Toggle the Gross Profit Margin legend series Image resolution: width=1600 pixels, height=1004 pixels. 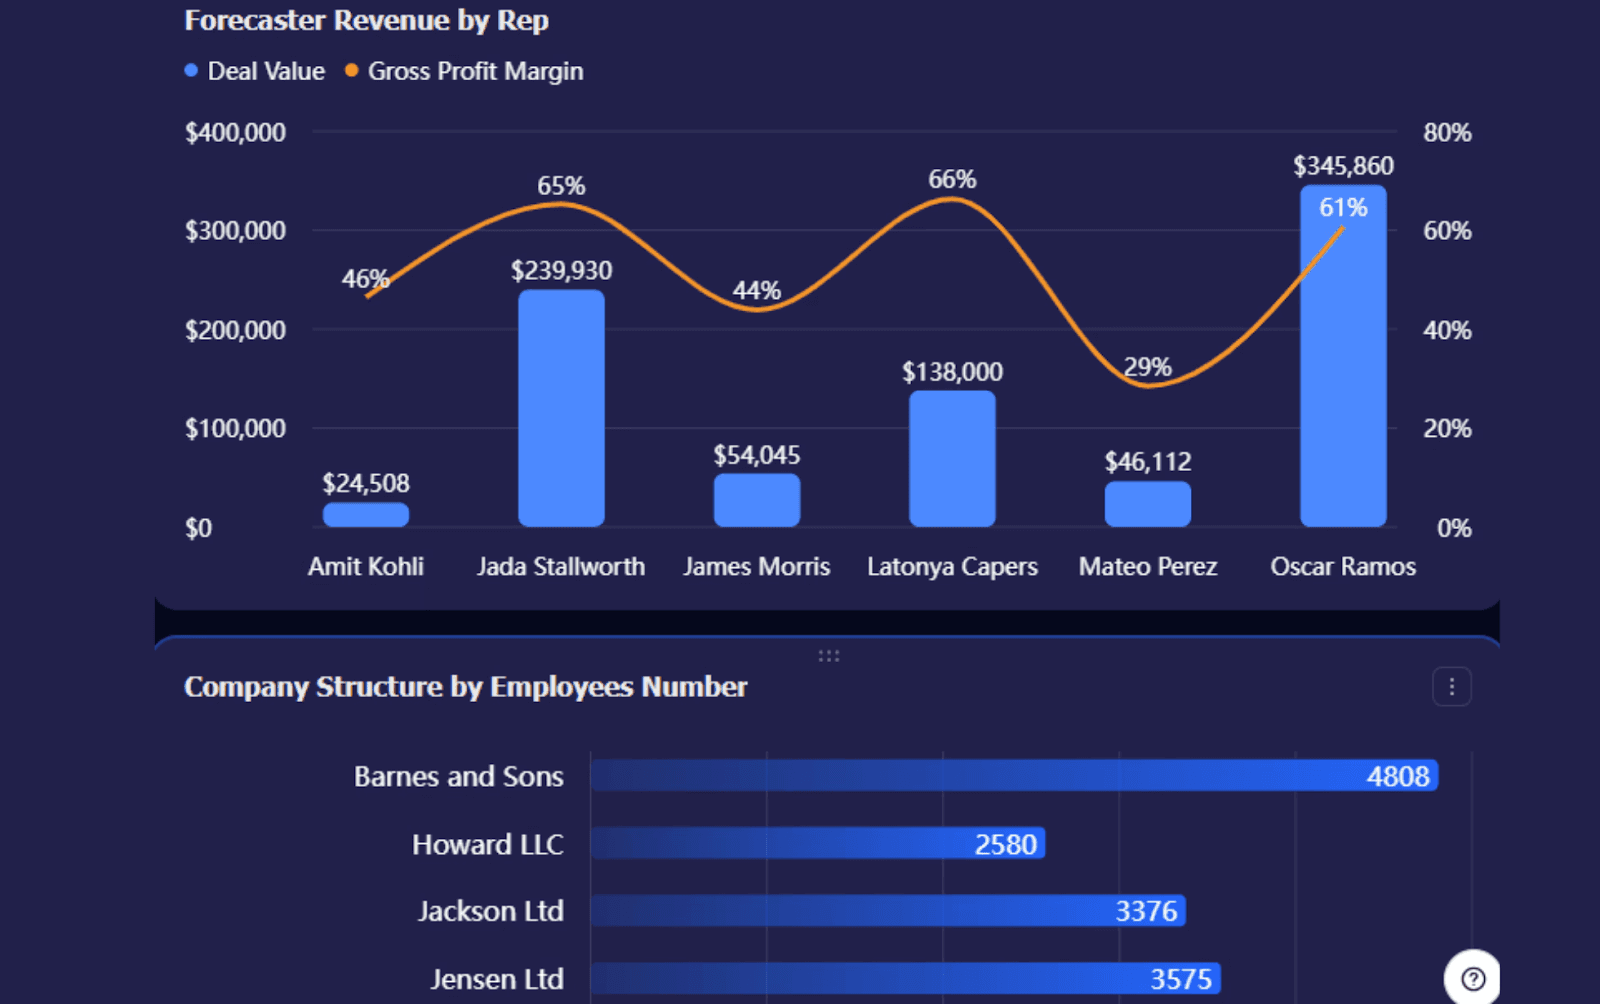pos(464,71)
